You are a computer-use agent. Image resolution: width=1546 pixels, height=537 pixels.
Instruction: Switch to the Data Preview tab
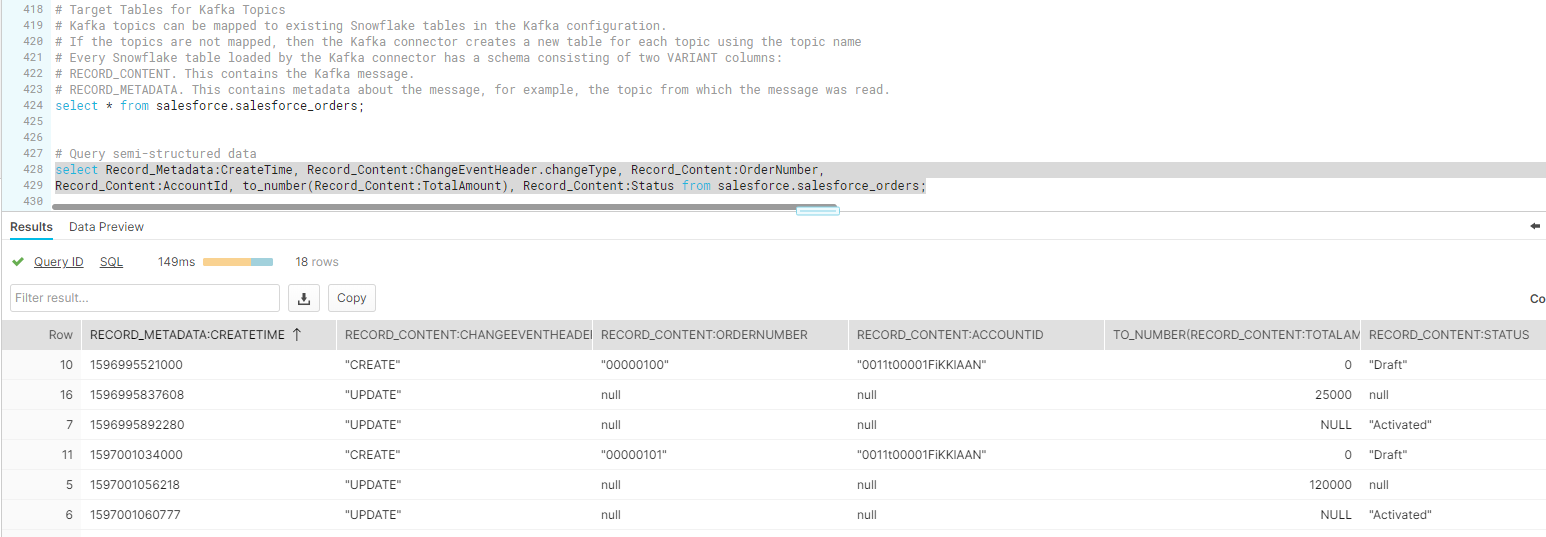(x=106, y=227)
